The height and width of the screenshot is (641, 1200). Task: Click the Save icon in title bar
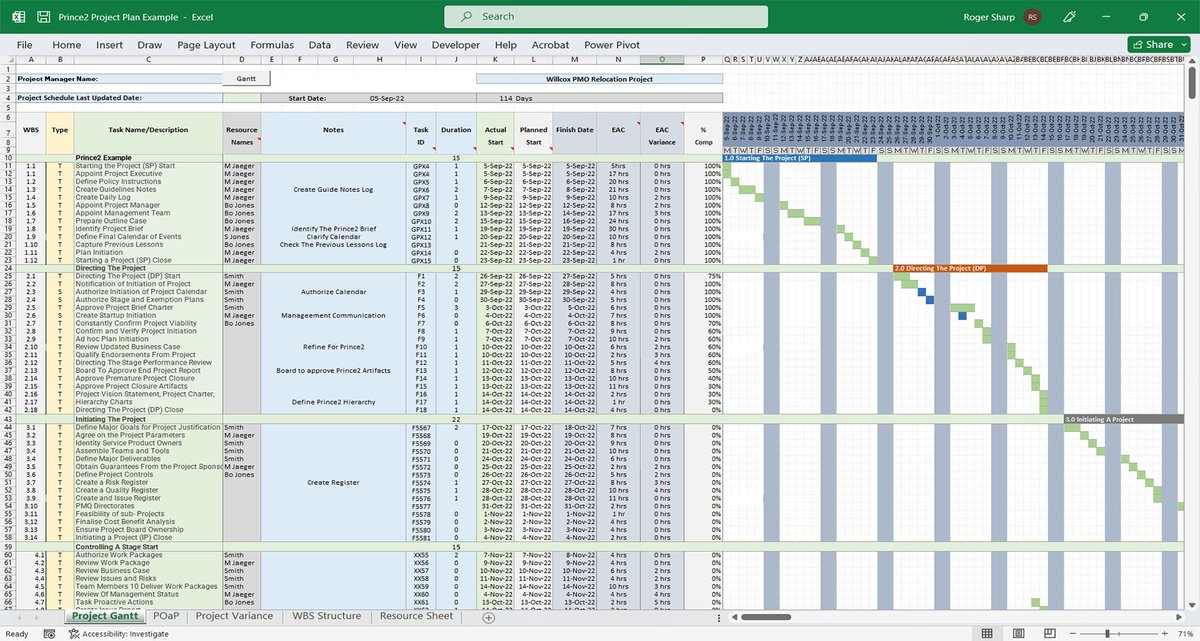click(x=43, y=17)
